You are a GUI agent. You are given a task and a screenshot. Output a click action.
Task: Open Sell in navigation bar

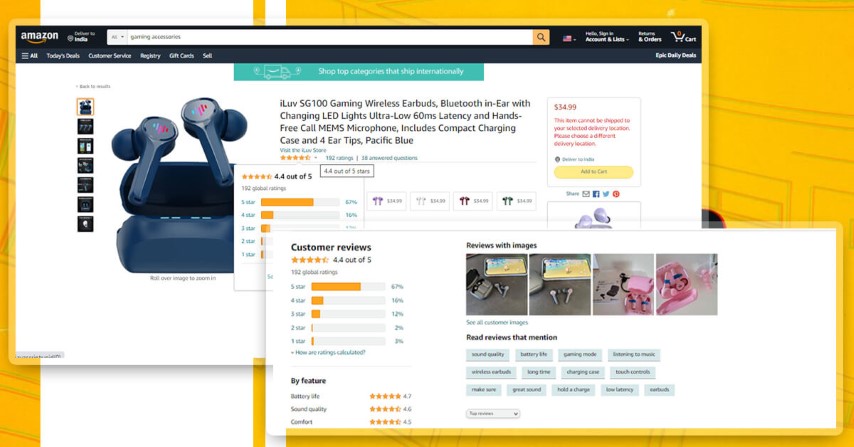click(208, 56)
